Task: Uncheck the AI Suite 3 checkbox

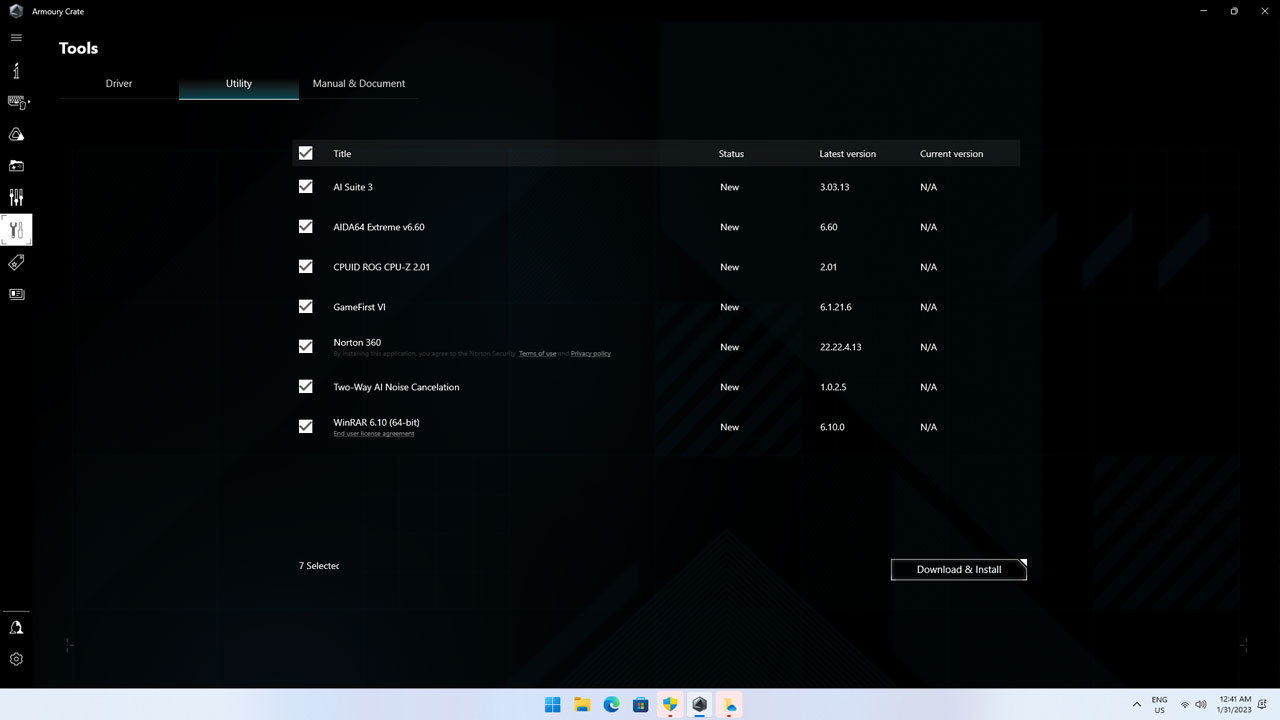Action: click(x=306, y=186)
